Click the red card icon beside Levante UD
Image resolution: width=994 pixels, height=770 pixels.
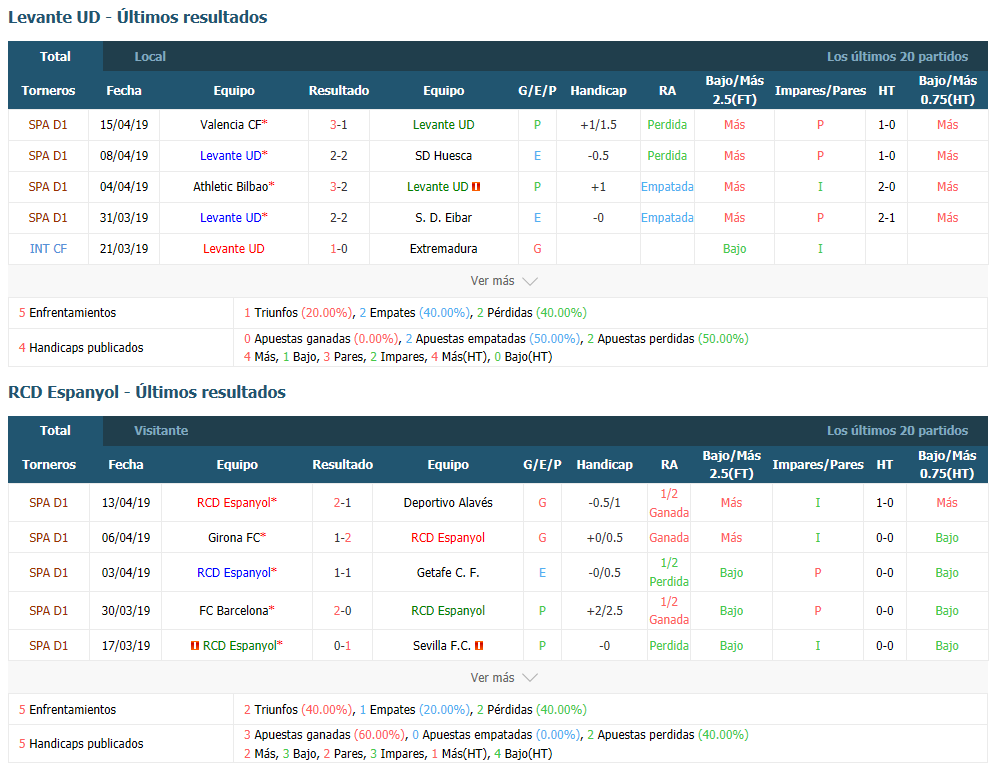[x=477, y=187]
